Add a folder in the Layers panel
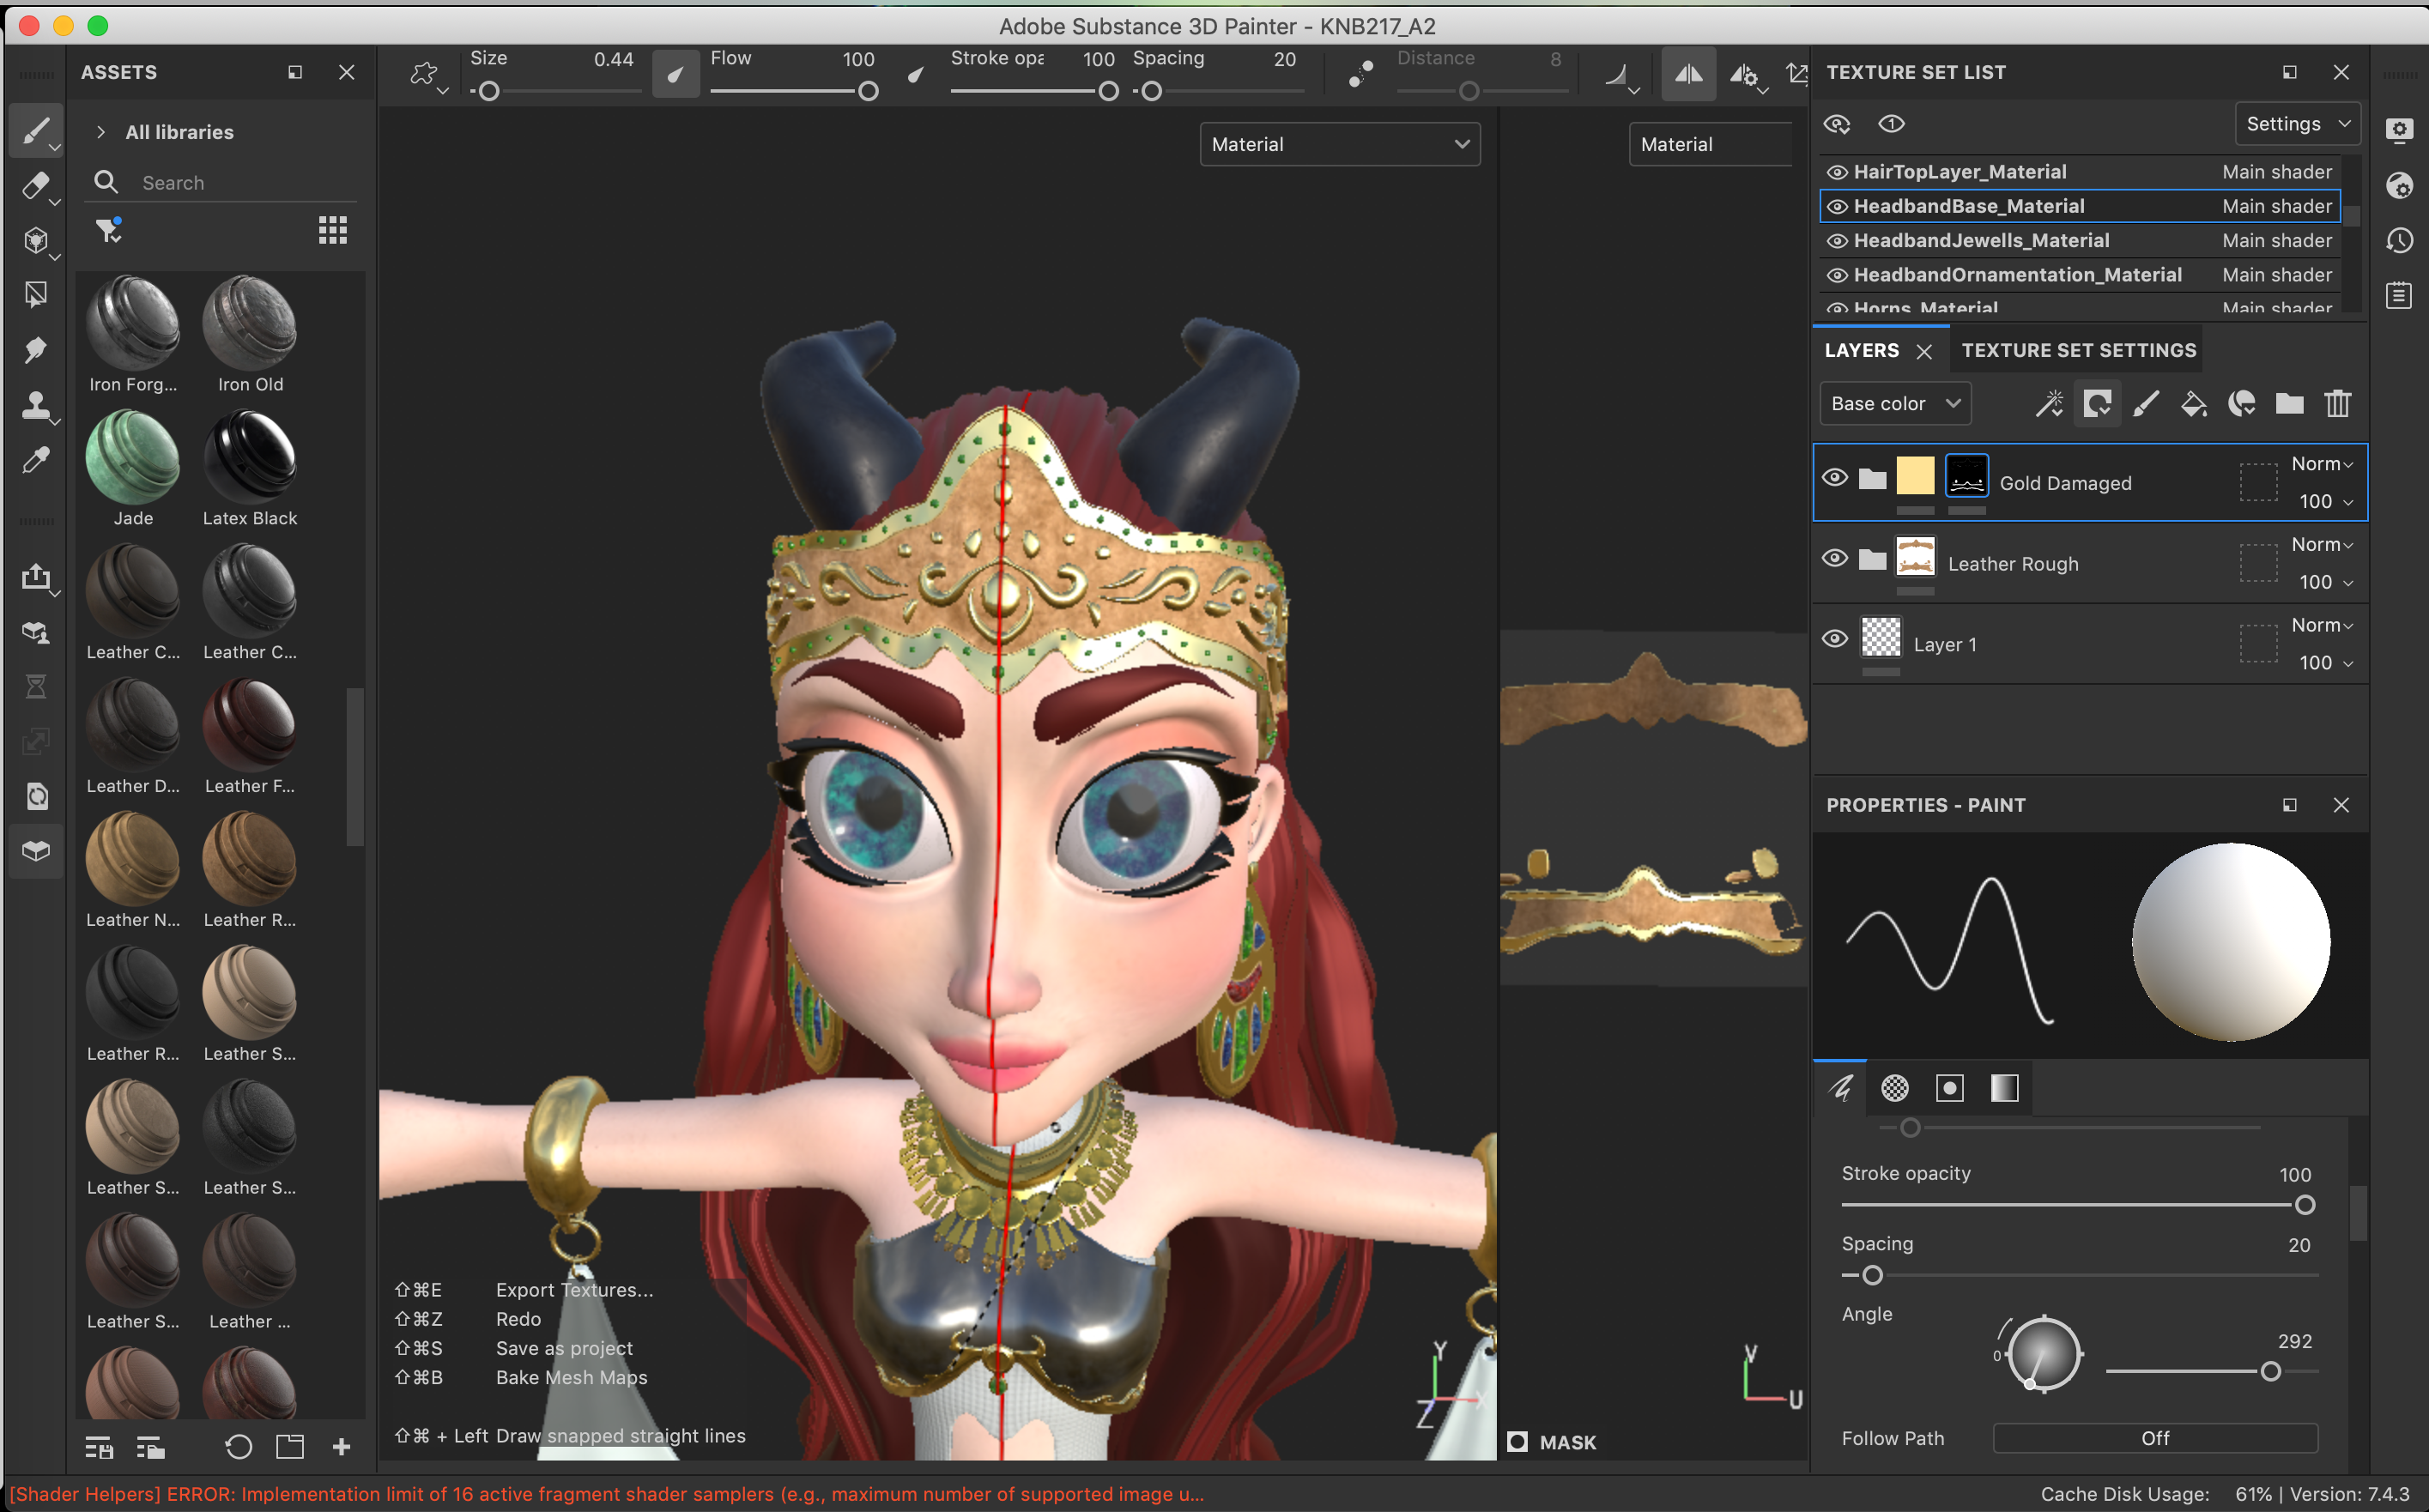Image resolution: width=2429 pixels, height=1512 pixels. [2289, 404]
